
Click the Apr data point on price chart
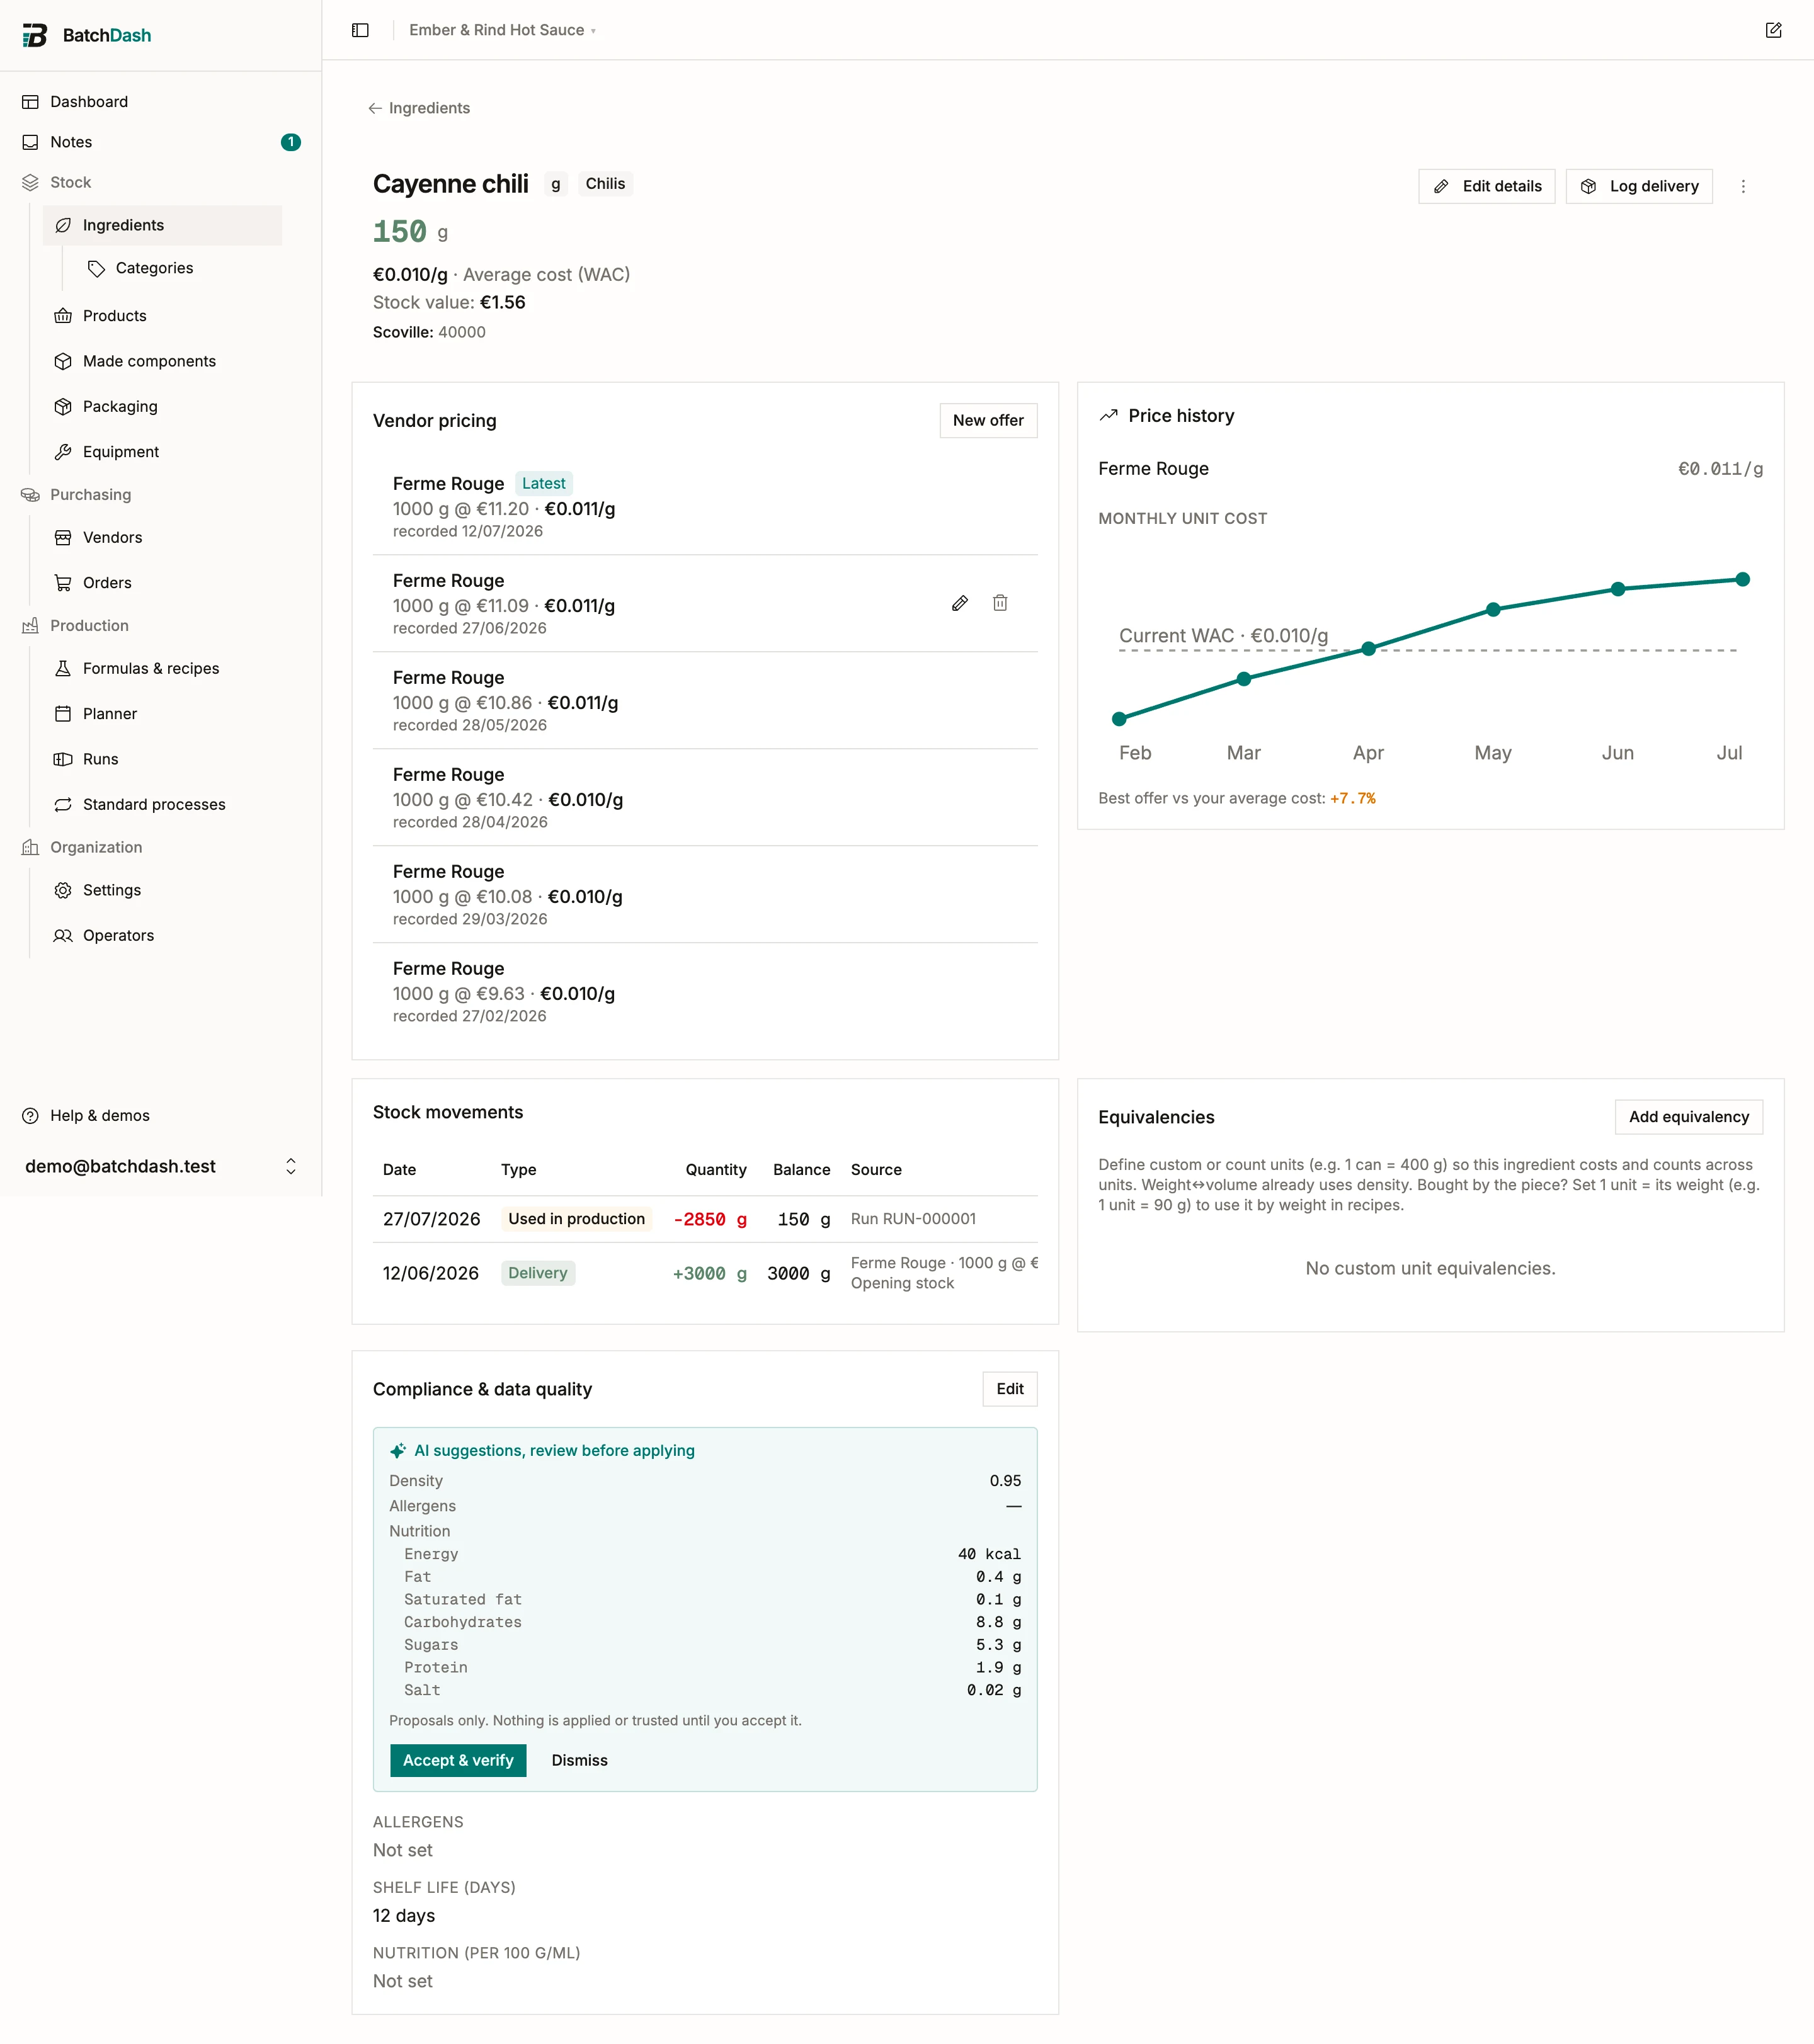1368,649
